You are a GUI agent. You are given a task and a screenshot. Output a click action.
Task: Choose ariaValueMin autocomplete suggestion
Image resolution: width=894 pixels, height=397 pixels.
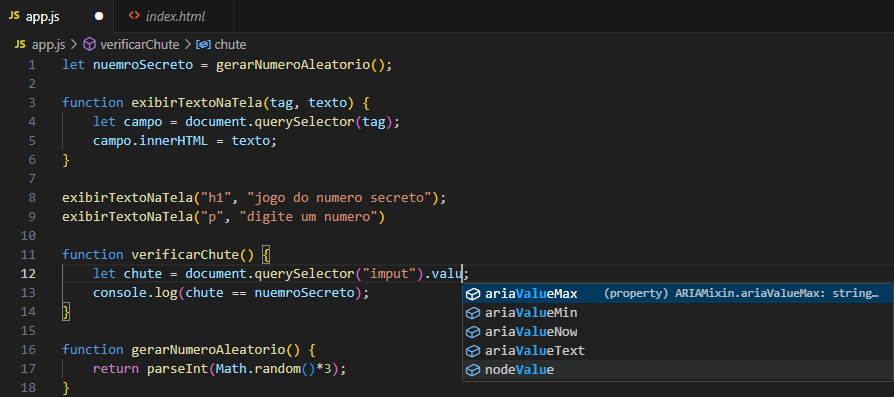[678, 313]
